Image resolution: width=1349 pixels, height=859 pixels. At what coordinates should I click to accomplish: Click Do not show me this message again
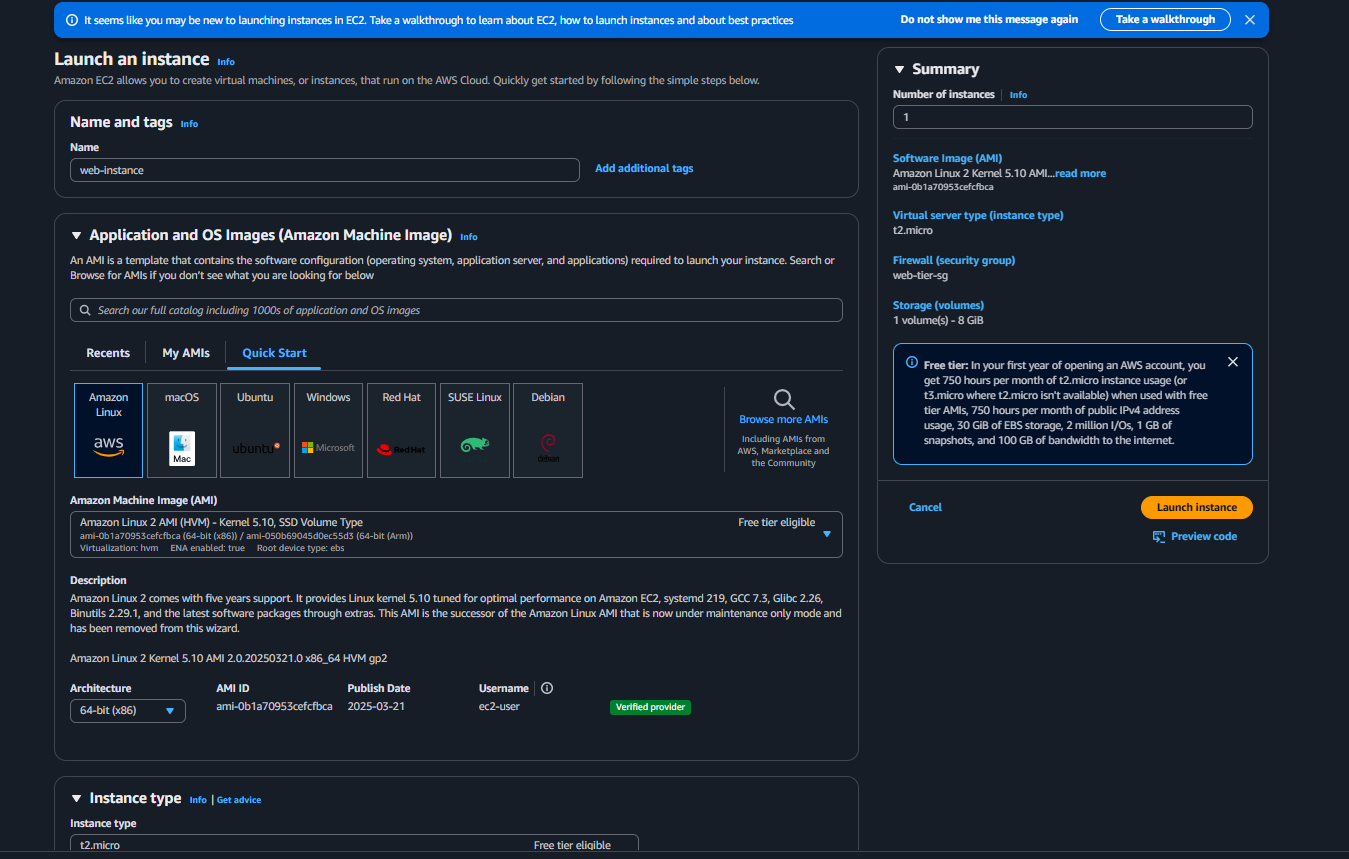pyautogui.click(x=989, y=19)
